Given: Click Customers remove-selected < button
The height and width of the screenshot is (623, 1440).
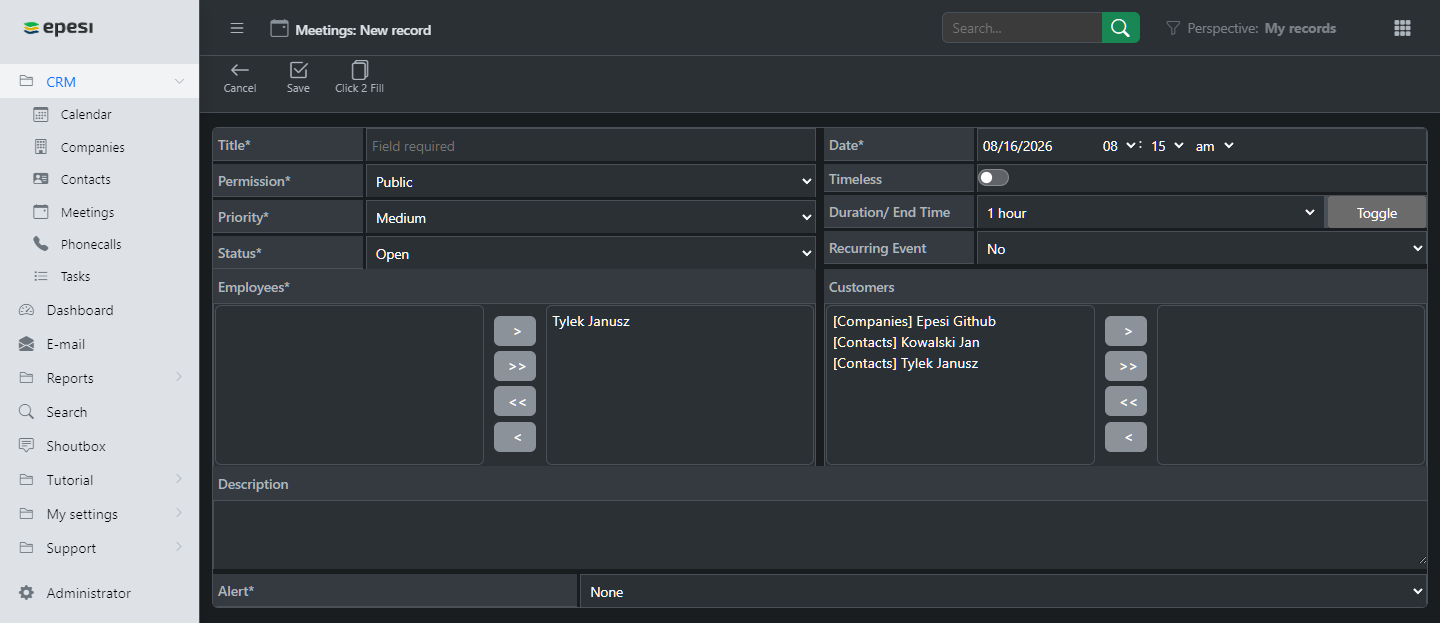Looking at the screenshot, I should pyautogui.click(x=1126, y=437).
